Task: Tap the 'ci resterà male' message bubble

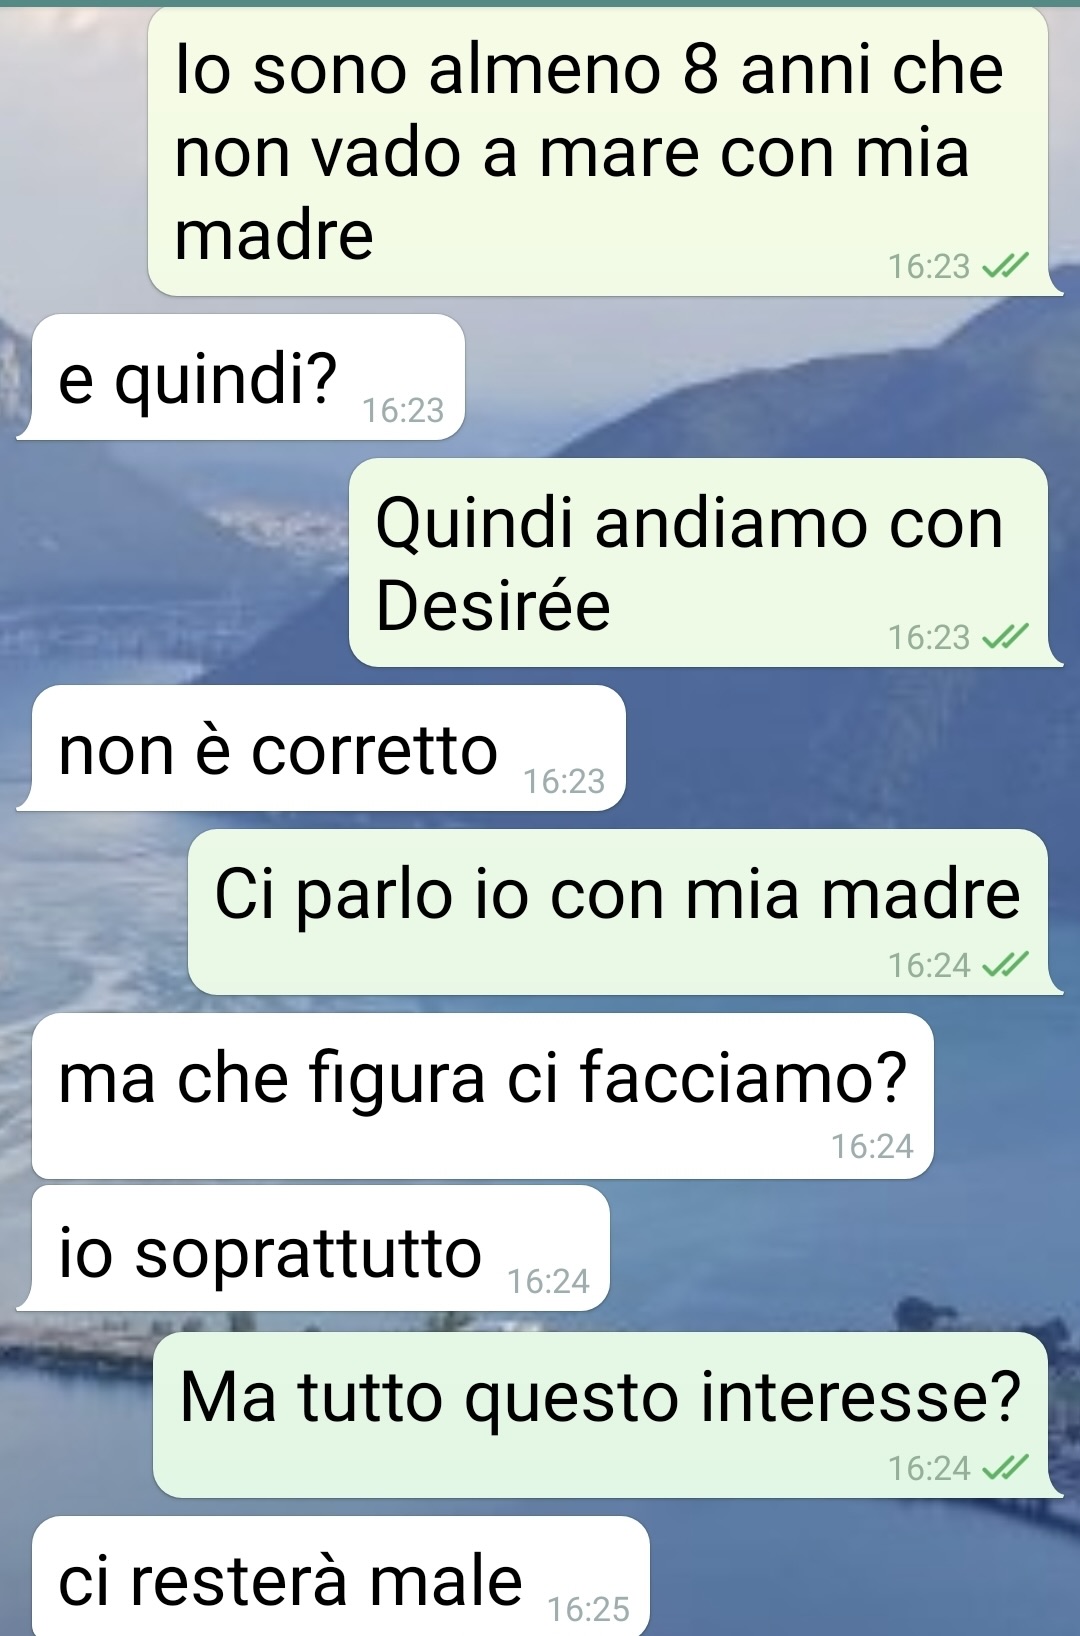Action: click(x=341, y=1576)
